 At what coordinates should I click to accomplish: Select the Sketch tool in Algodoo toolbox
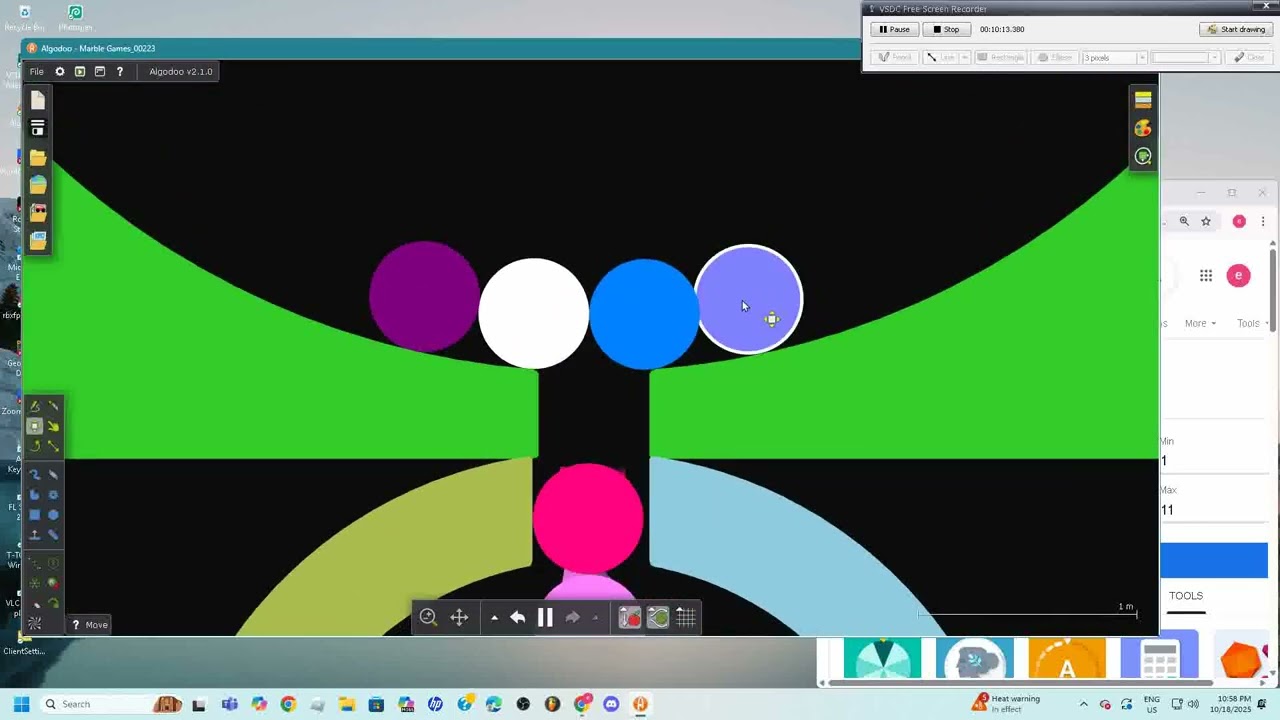(34, 406)
